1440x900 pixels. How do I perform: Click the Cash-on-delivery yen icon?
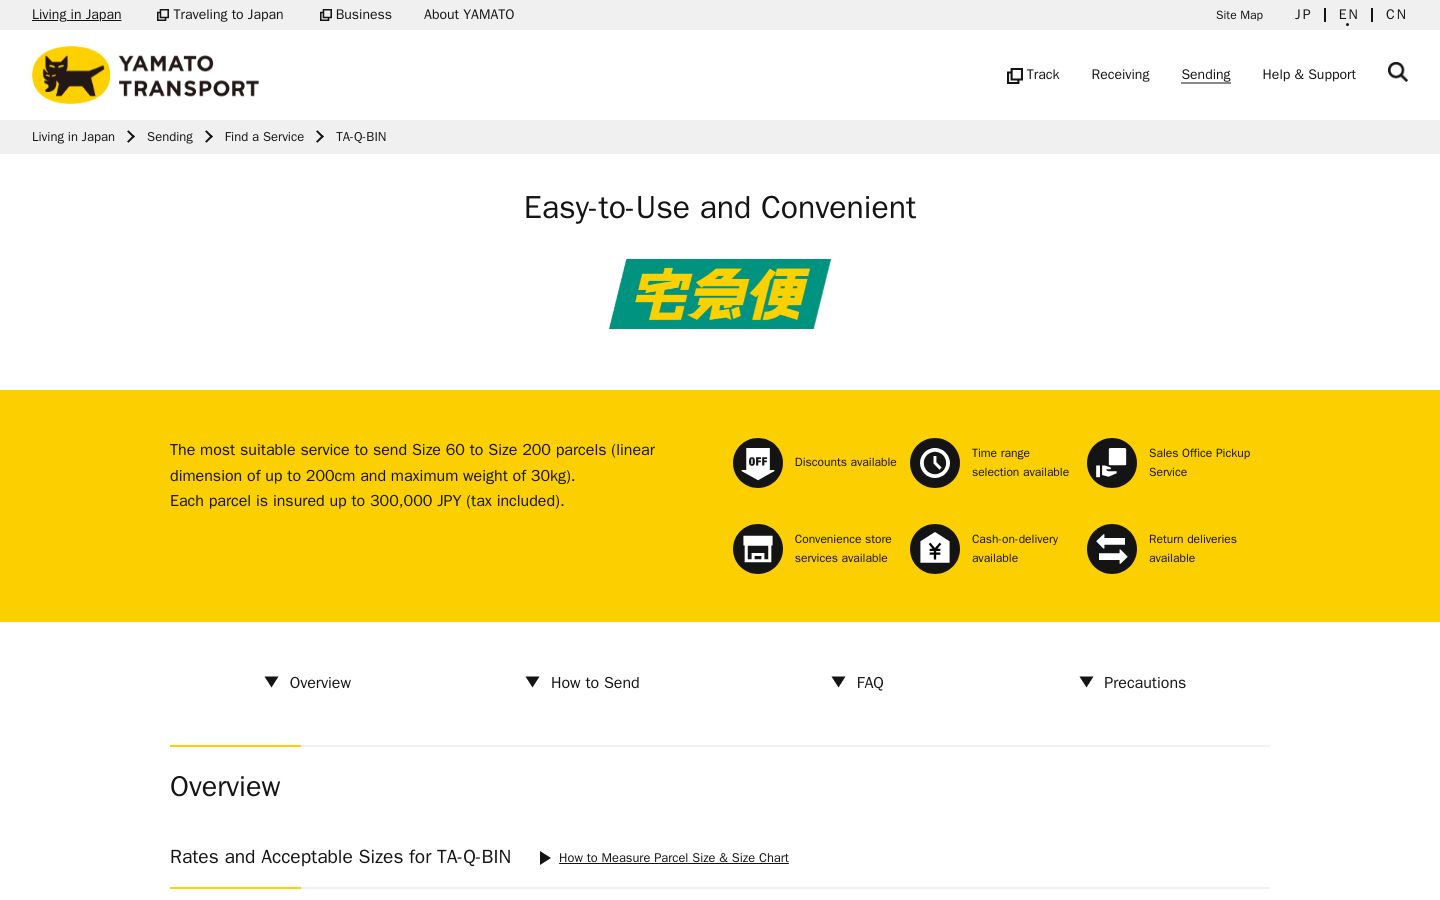(x=935, y=549)
